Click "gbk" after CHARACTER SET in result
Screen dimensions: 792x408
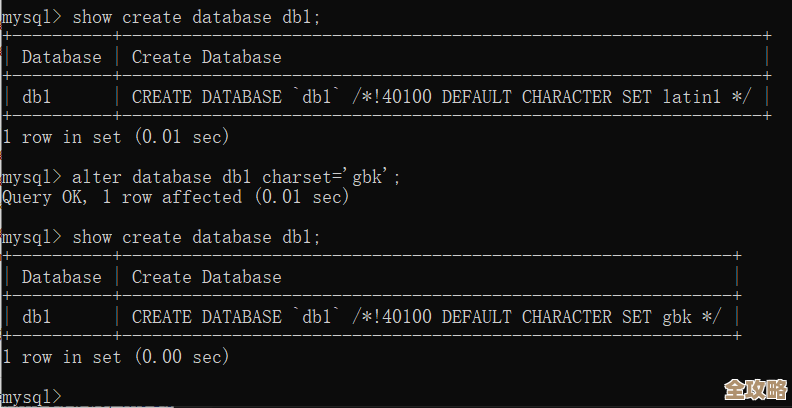click(677, 317)
